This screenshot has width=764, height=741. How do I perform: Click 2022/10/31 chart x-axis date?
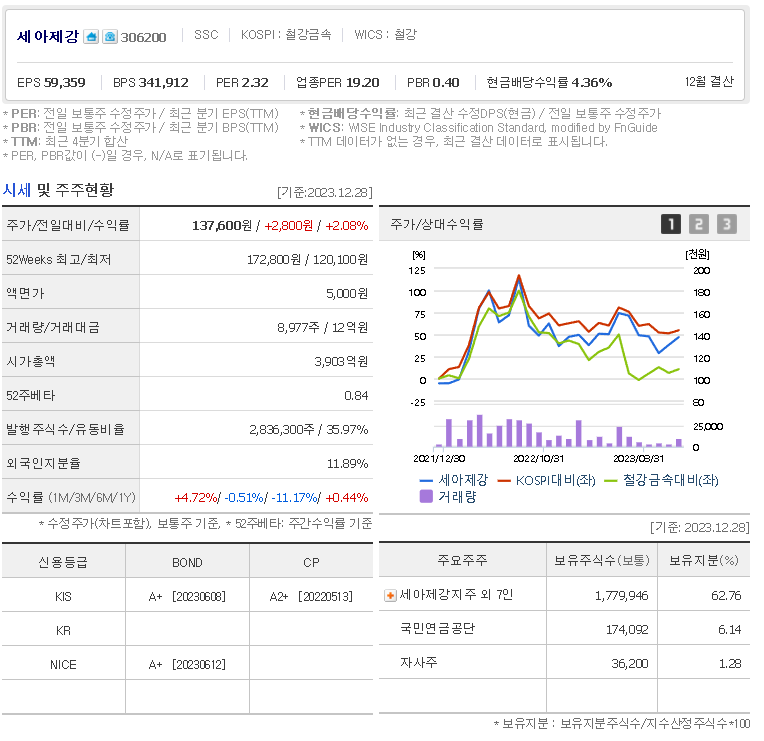pyautogui.click(x=538, y=459)
